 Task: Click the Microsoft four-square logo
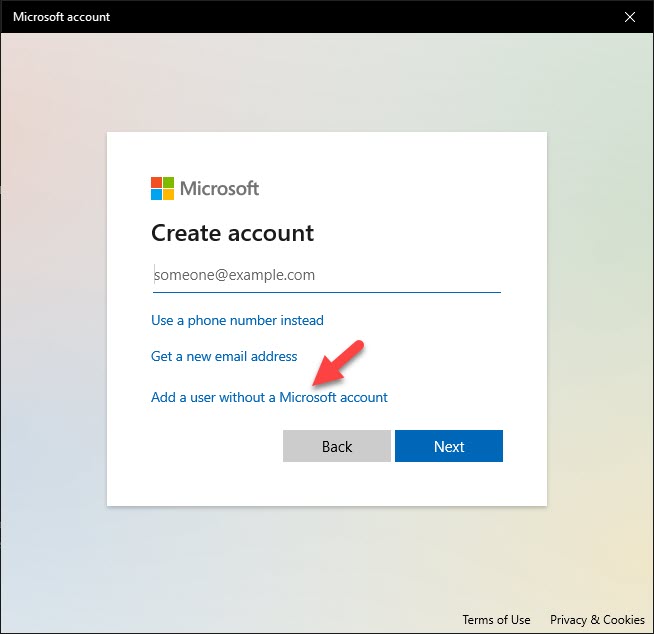[162, 189]
